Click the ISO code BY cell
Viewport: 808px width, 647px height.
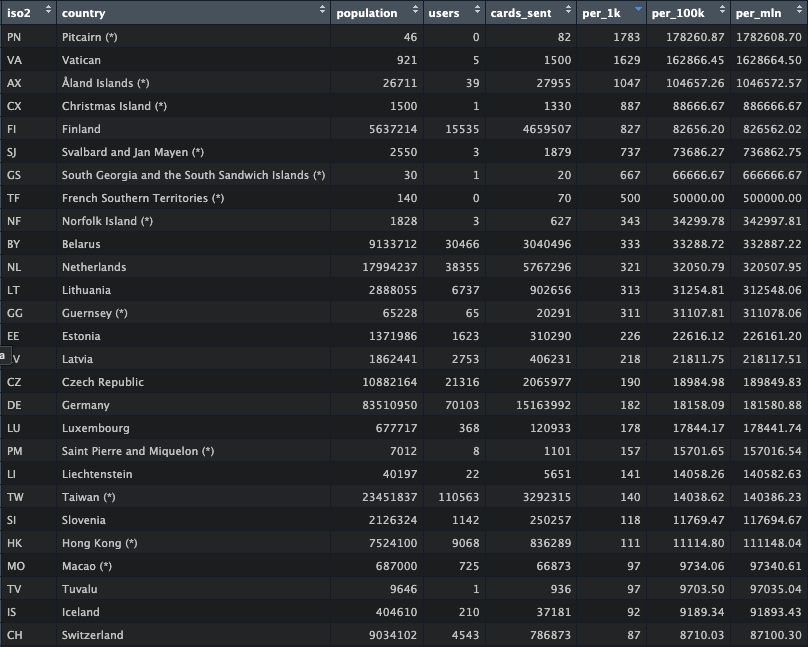point(13,244)
